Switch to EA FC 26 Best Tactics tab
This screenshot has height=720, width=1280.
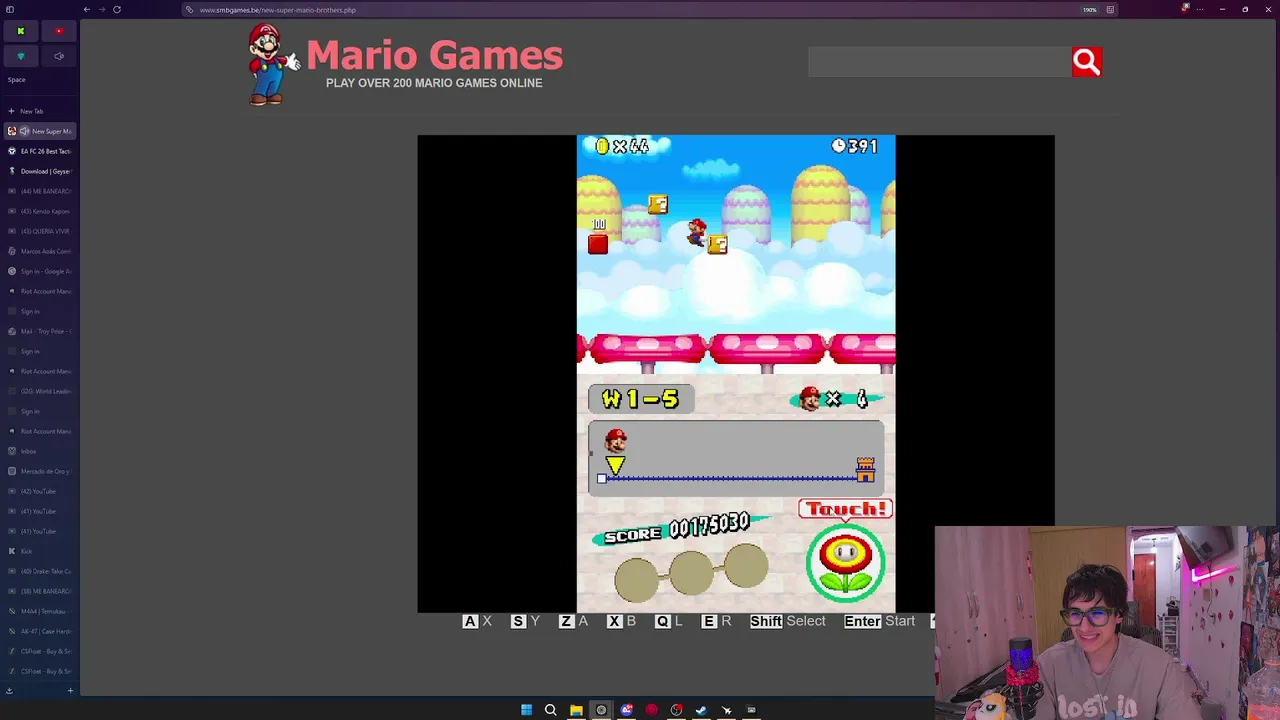38,151
